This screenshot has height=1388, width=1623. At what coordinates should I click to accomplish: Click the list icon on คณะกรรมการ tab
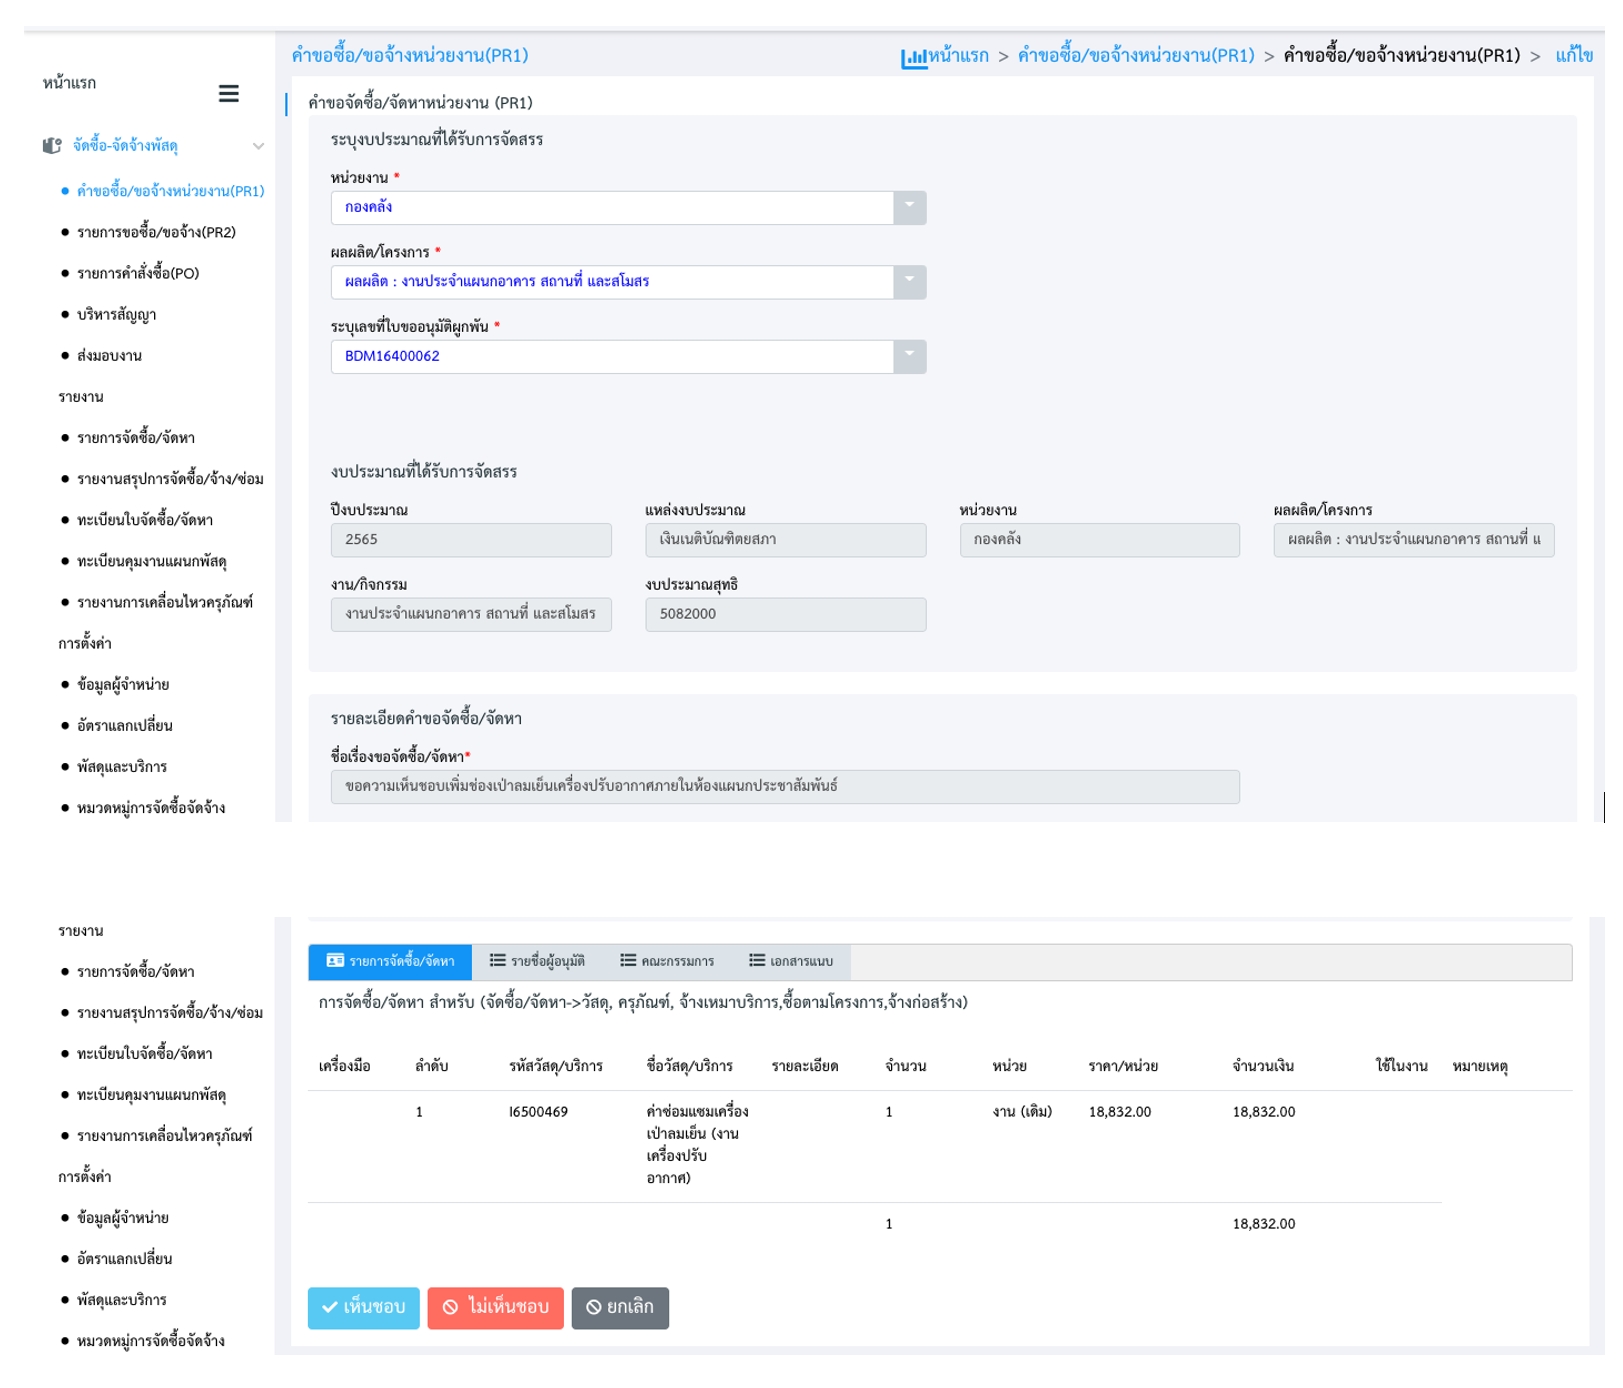[x=628, y=960]
